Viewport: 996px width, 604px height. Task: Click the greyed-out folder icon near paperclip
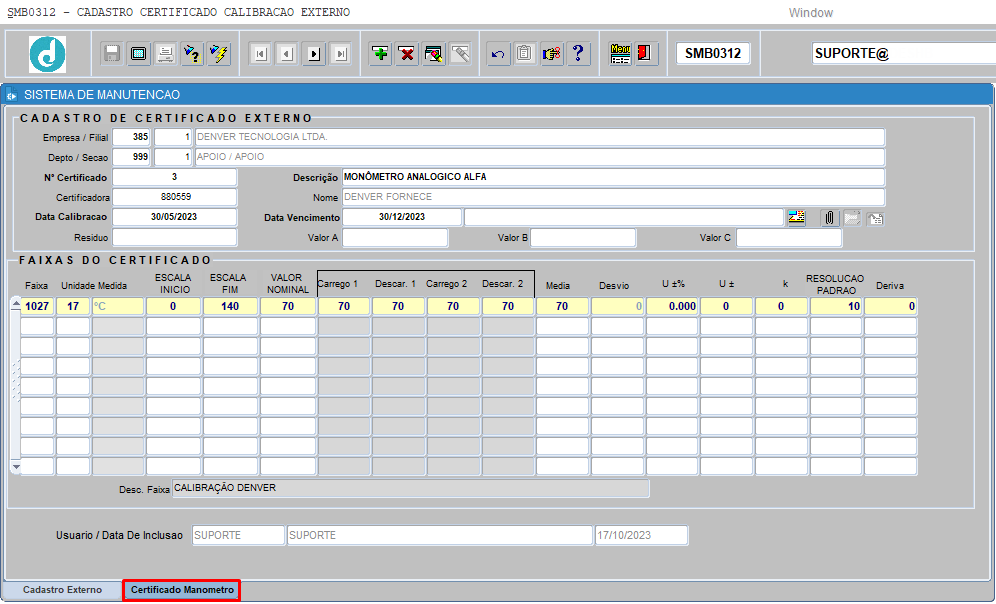[x=852, y=218]
